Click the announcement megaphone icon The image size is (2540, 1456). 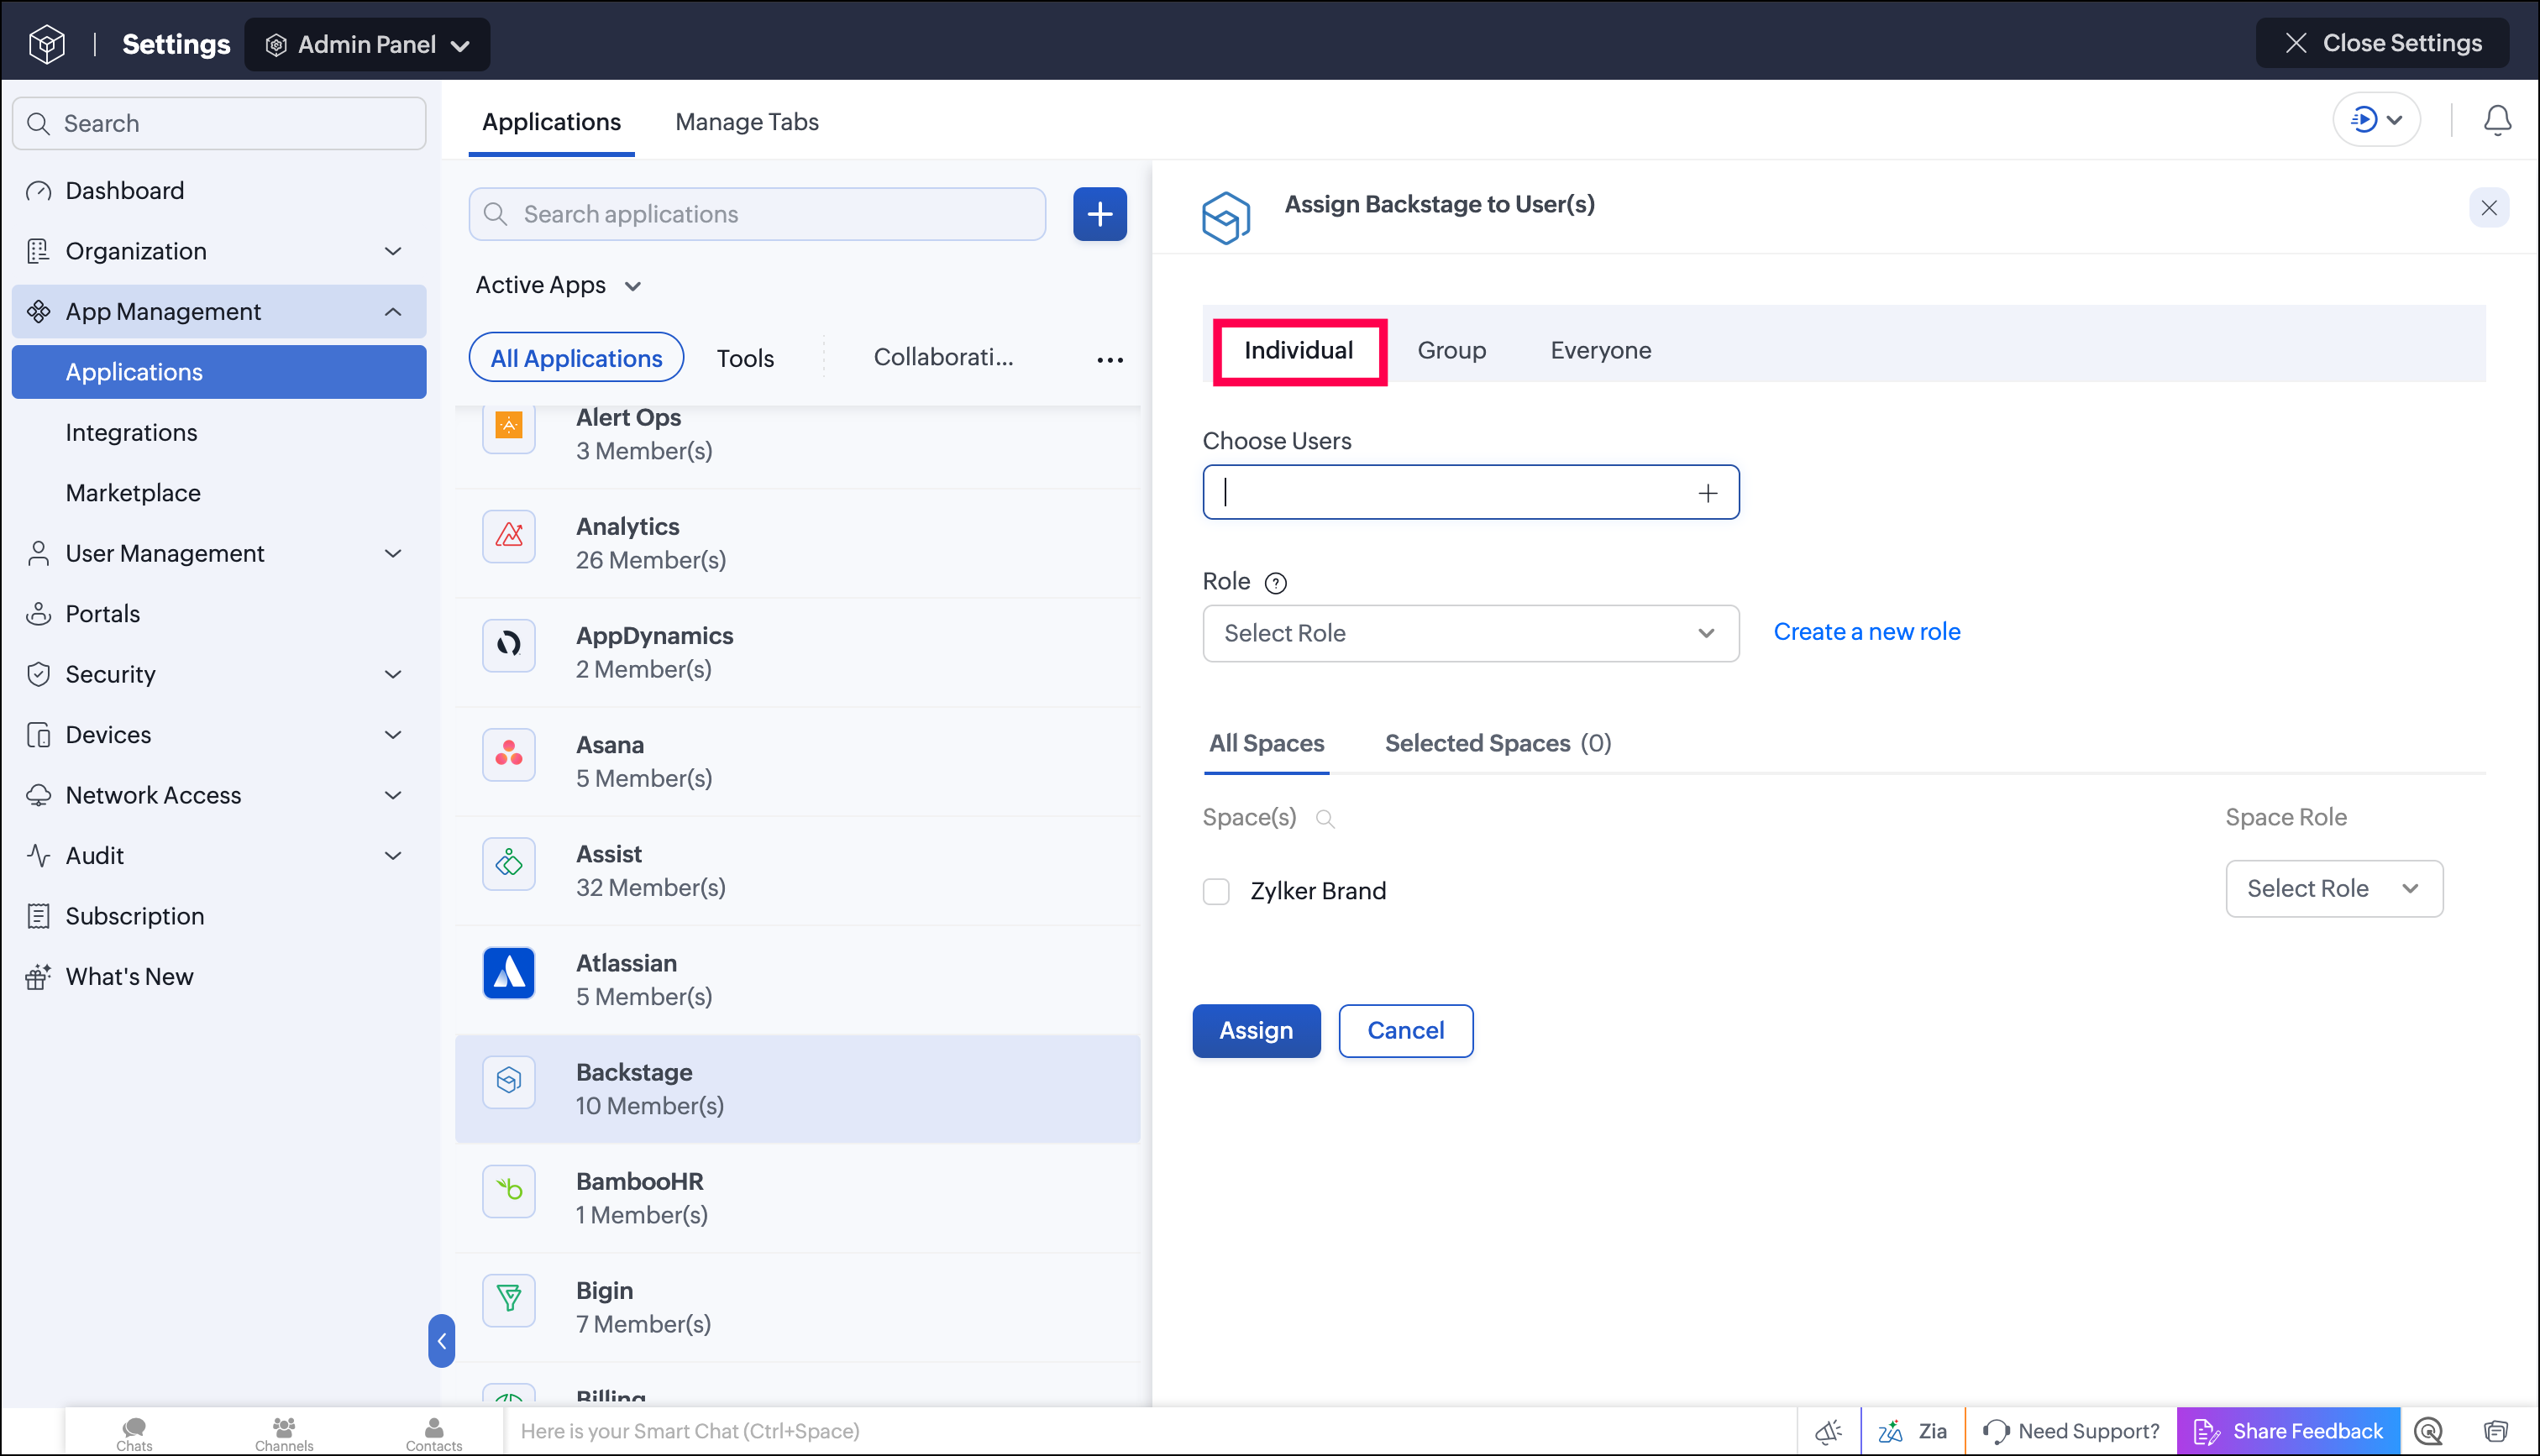coord(1829,1431)
